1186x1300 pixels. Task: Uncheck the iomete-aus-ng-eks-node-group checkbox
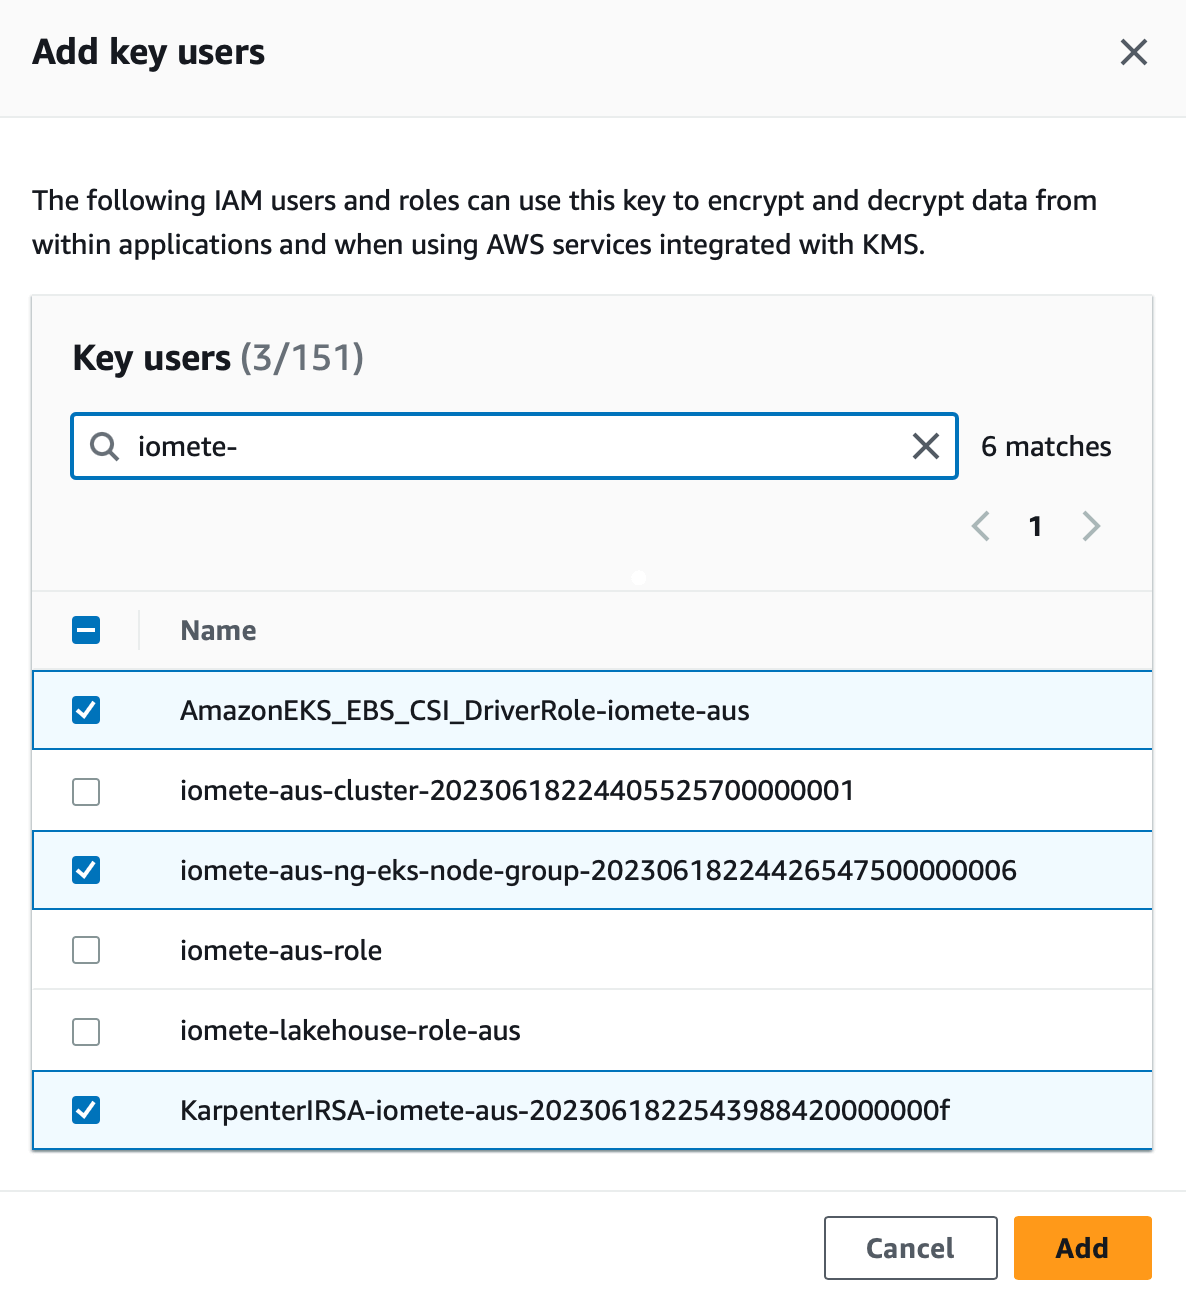tap(86, 870)
